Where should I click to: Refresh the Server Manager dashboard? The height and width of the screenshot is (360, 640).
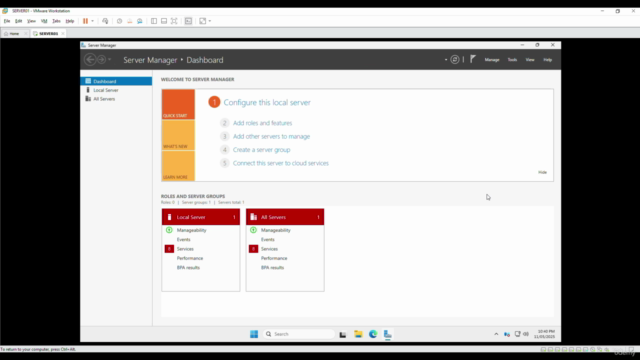click(455, 60)
